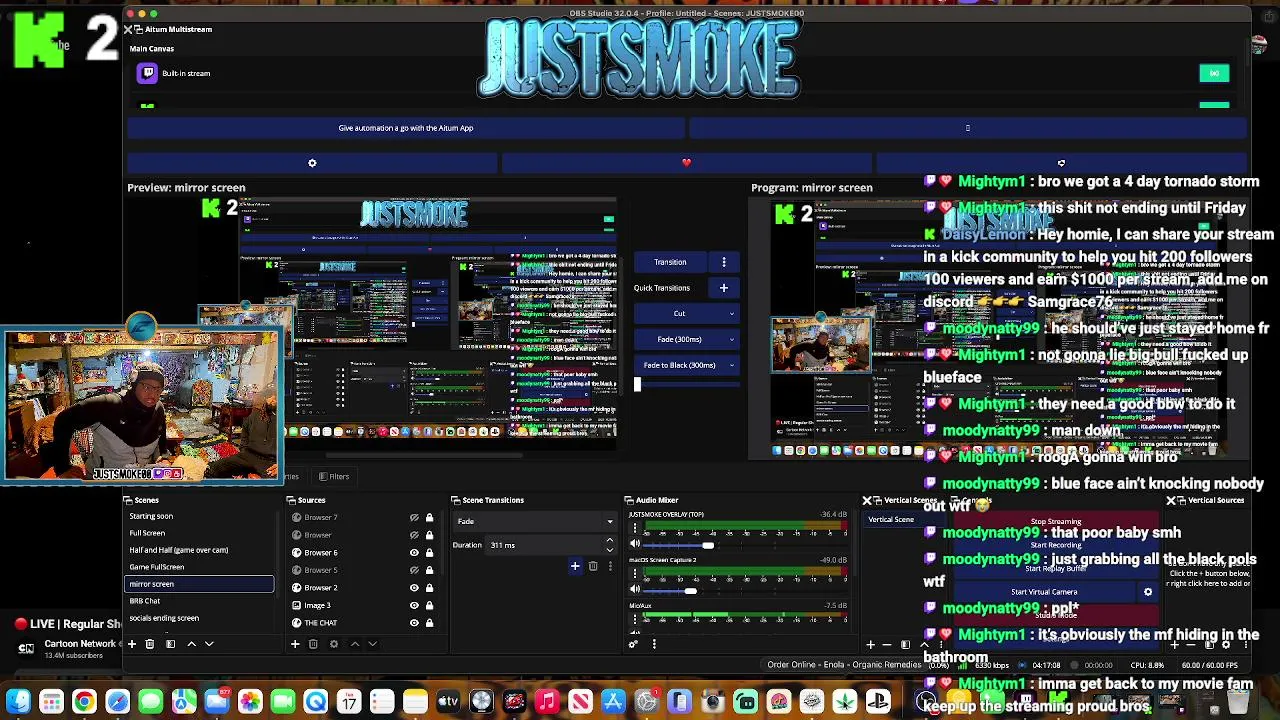Open the Fade transition type dropdown
1280x720 pixels.
[x=534, y=521]
